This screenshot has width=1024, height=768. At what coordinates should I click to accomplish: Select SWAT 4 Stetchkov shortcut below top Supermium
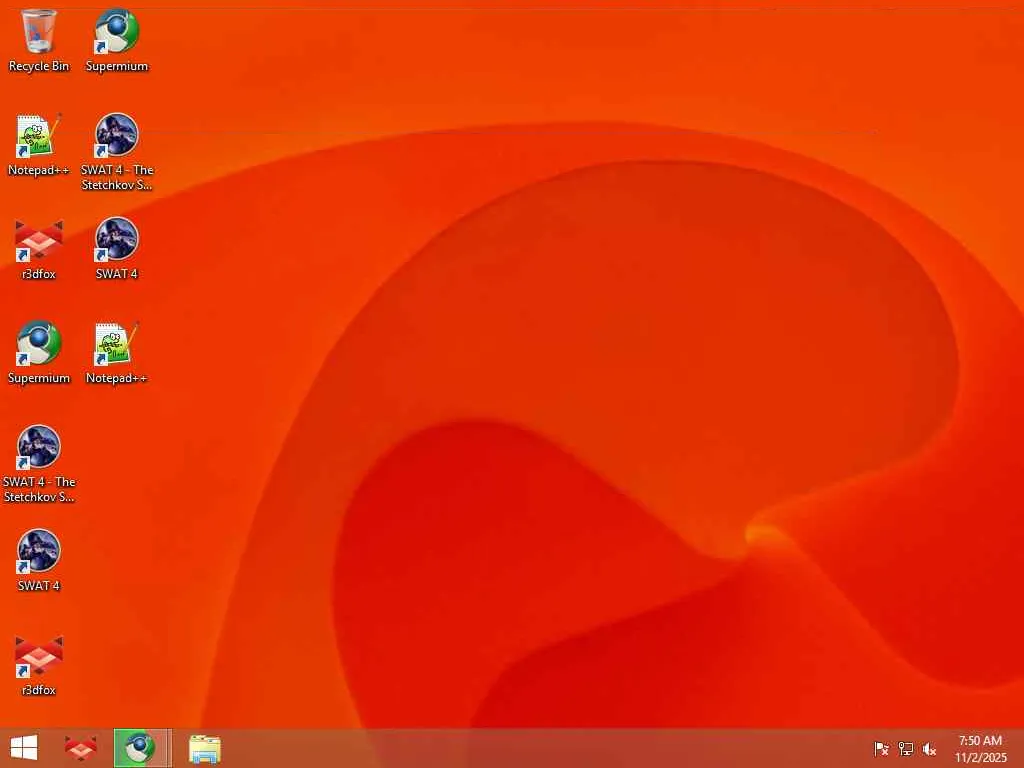(x=117, y=152)
